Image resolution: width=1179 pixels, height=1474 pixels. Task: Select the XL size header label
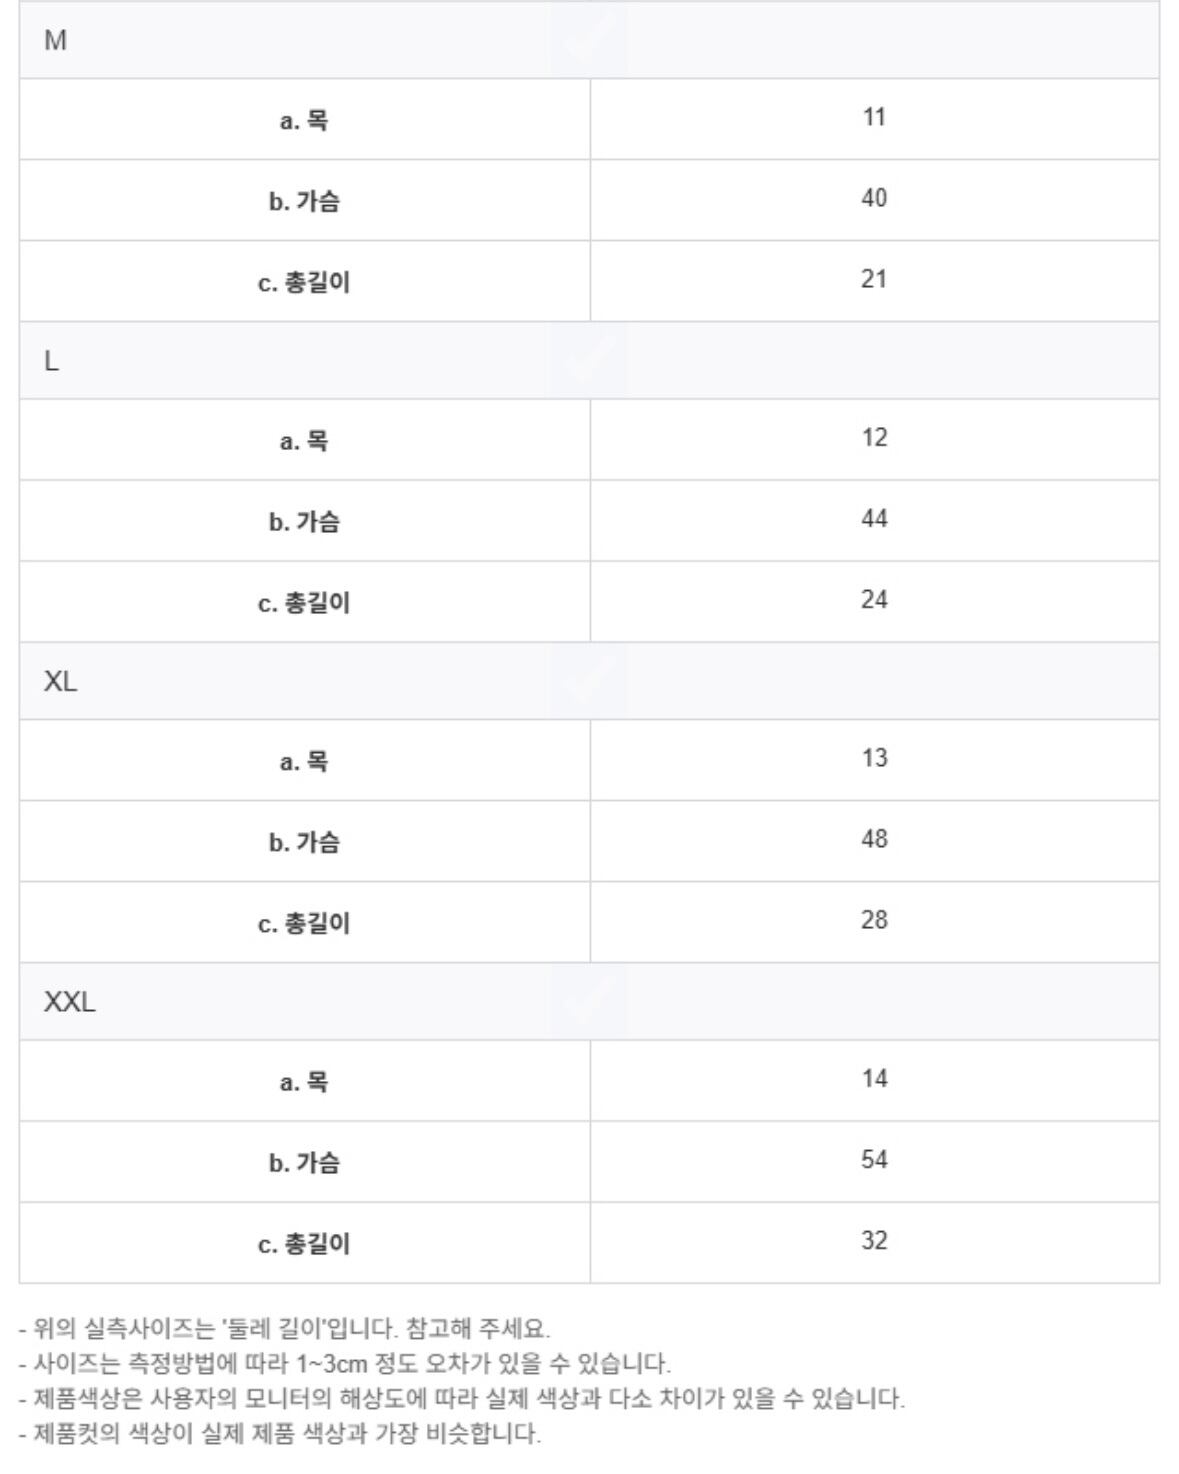pyautogui.click(x=60, y=682)
